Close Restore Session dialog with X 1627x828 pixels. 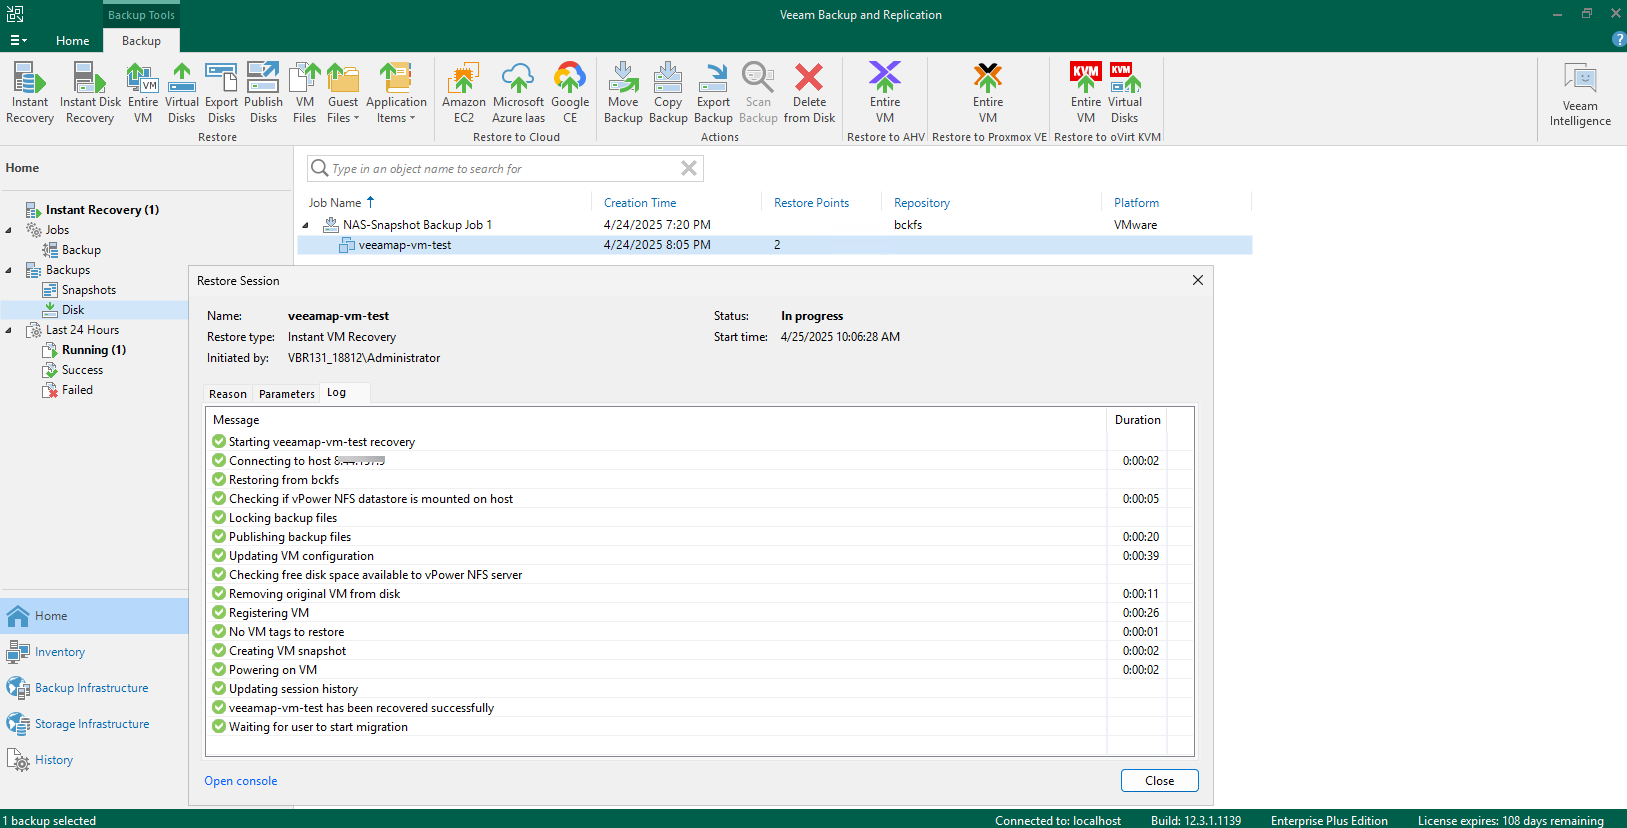1198,280
